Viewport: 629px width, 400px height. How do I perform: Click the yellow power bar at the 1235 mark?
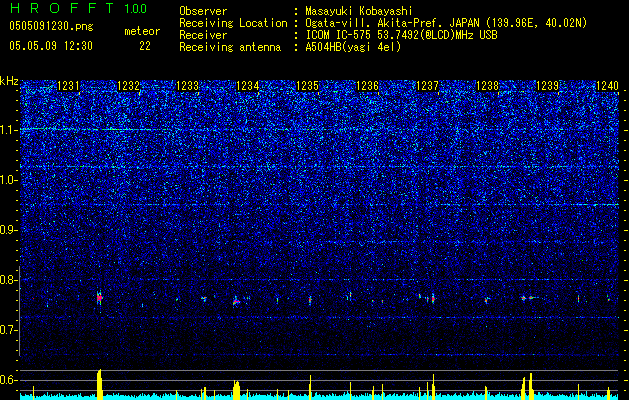310,387
